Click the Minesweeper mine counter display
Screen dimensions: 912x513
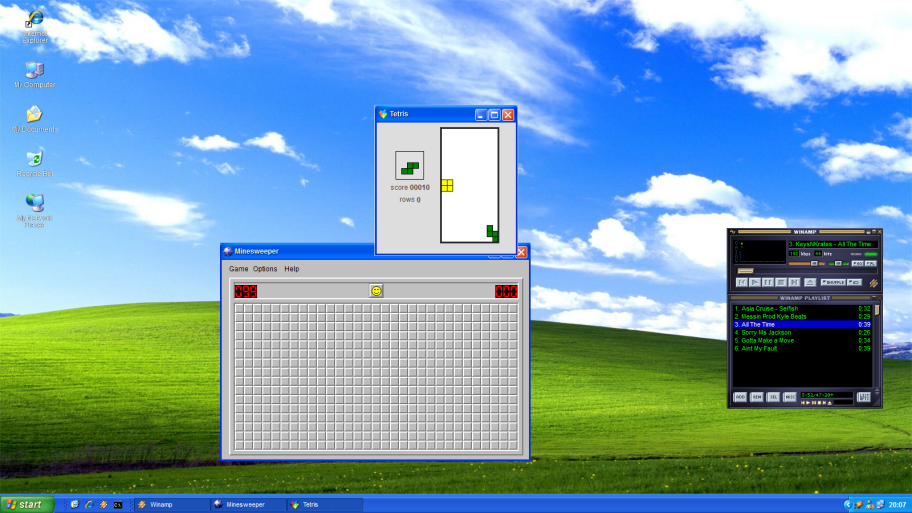[x=245, y=291]
